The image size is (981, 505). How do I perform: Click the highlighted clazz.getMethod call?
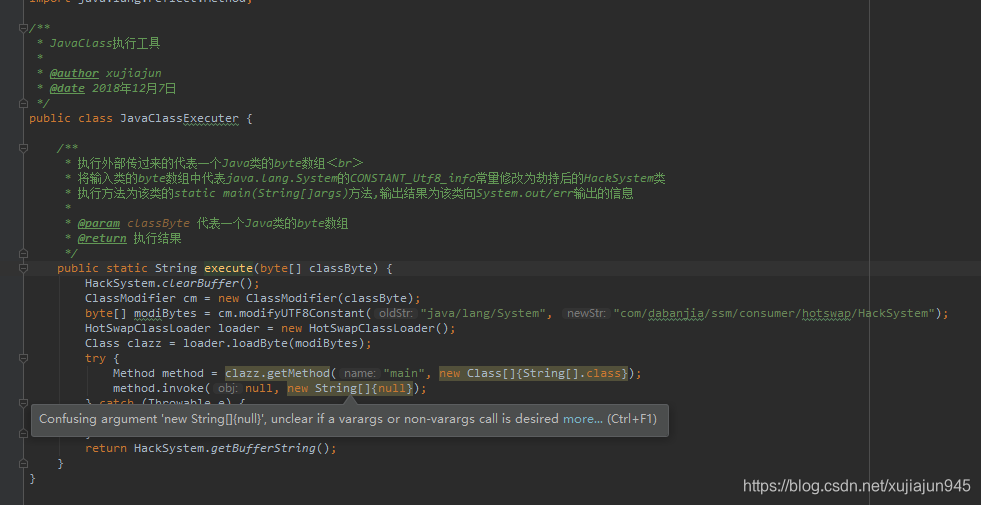277,374
